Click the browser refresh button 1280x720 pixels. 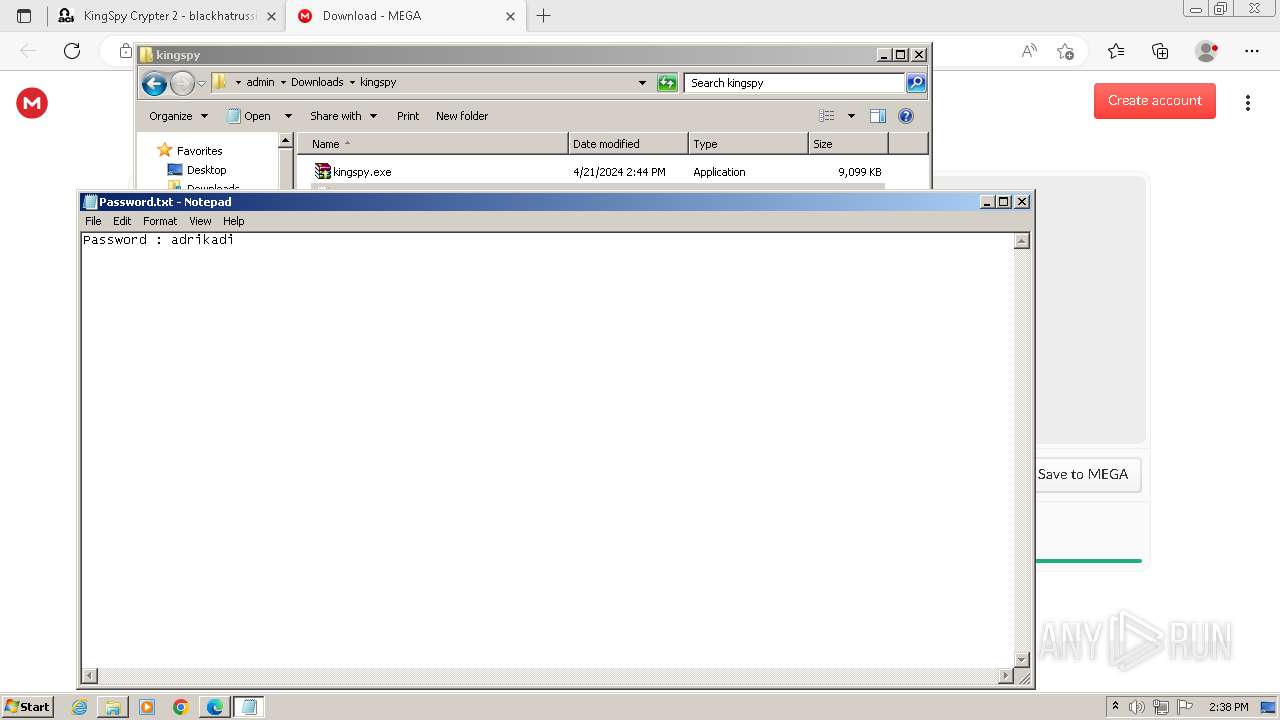tap(72, 51)
